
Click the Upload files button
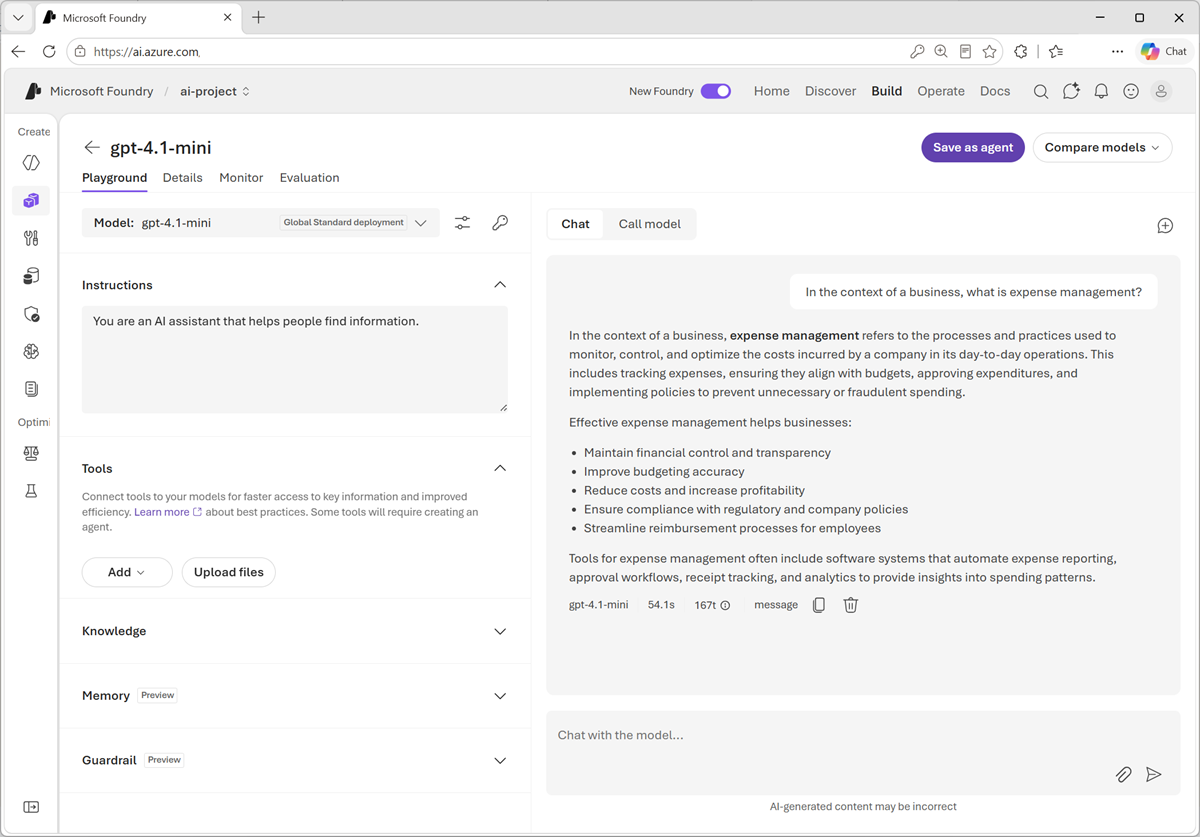229,572
